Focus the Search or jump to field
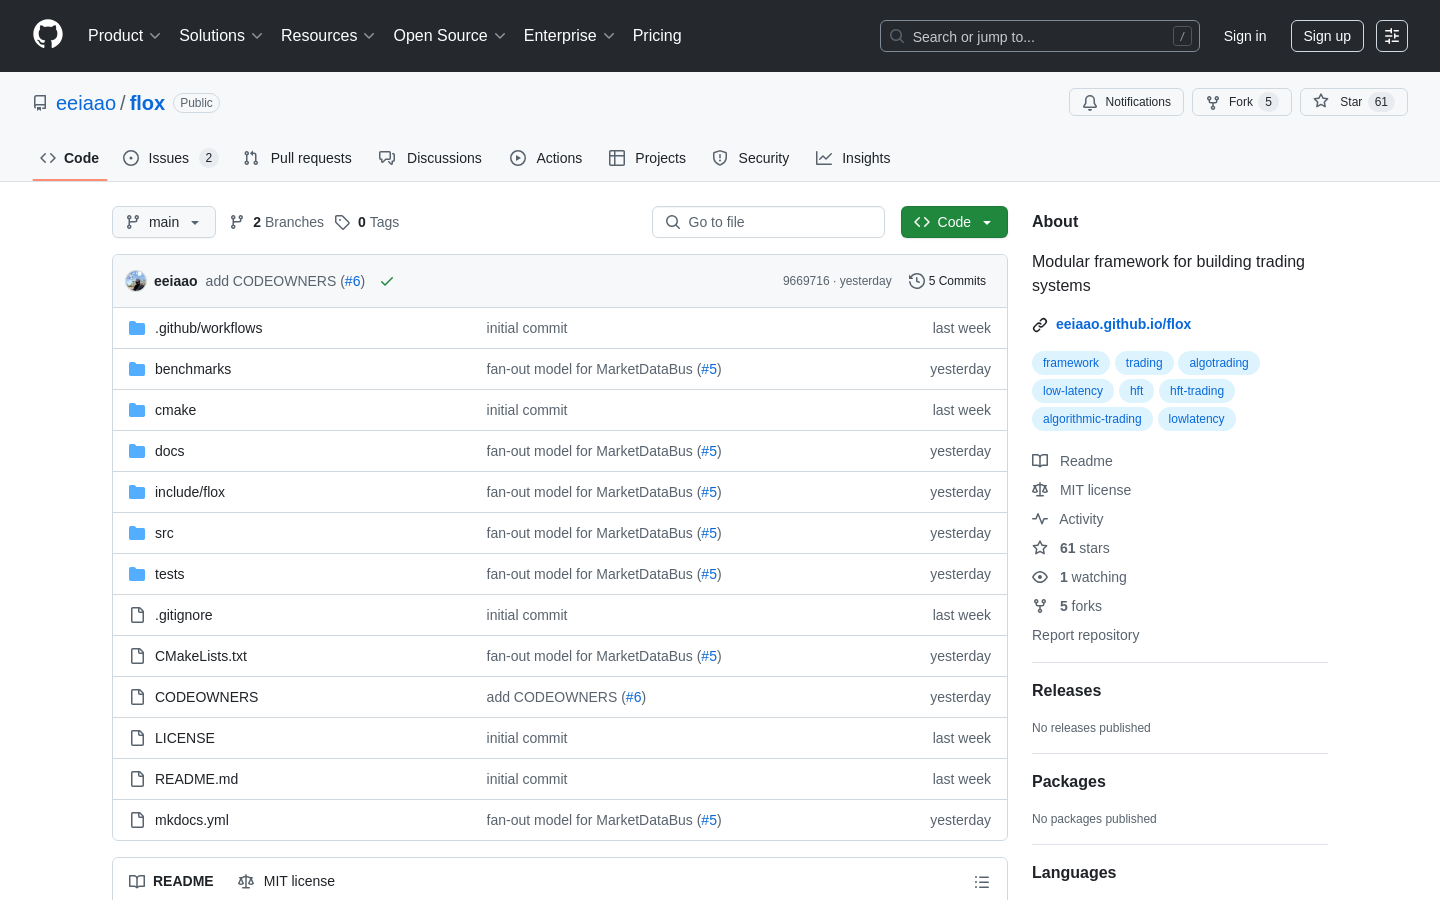This screenshot has height=900, width=1440. click(x=1040, y=36)
